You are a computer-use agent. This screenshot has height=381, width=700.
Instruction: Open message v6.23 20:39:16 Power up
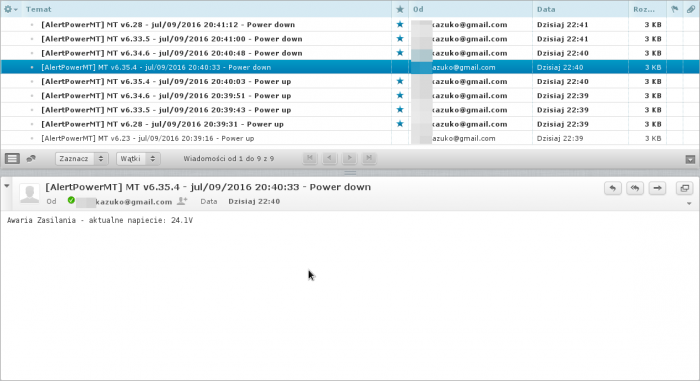[147, 138]
